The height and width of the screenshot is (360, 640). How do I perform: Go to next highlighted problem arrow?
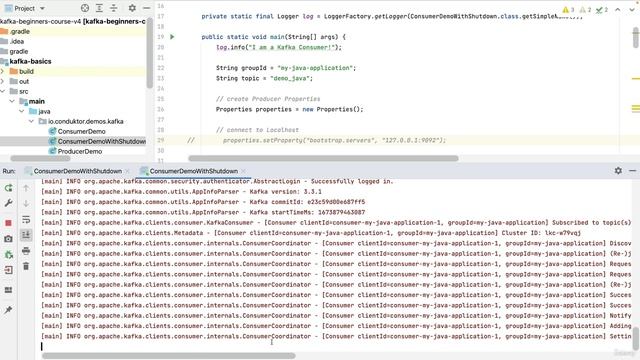632,9
